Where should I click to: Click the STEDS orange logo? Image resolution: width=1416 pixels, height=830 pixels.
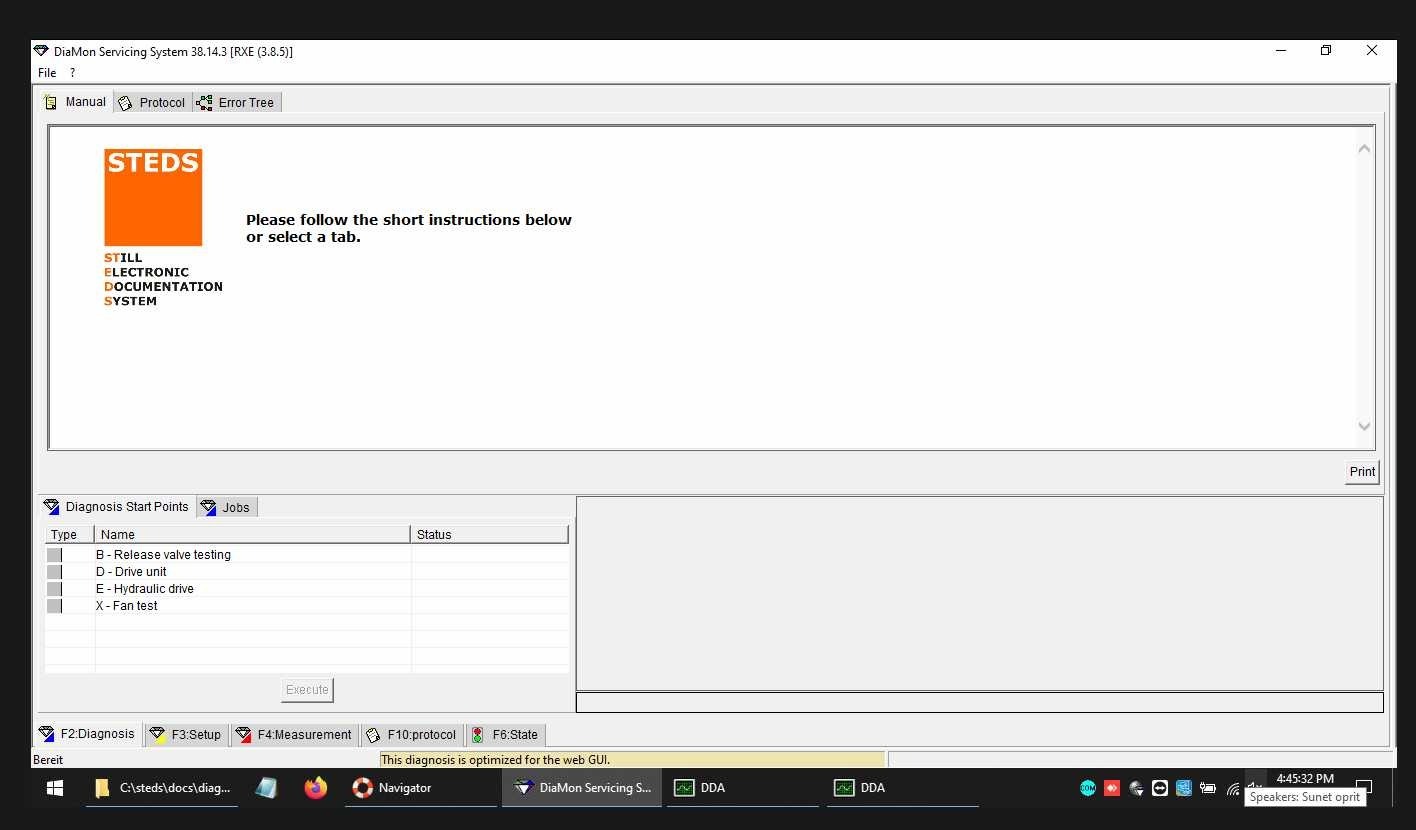pos(153,197)
